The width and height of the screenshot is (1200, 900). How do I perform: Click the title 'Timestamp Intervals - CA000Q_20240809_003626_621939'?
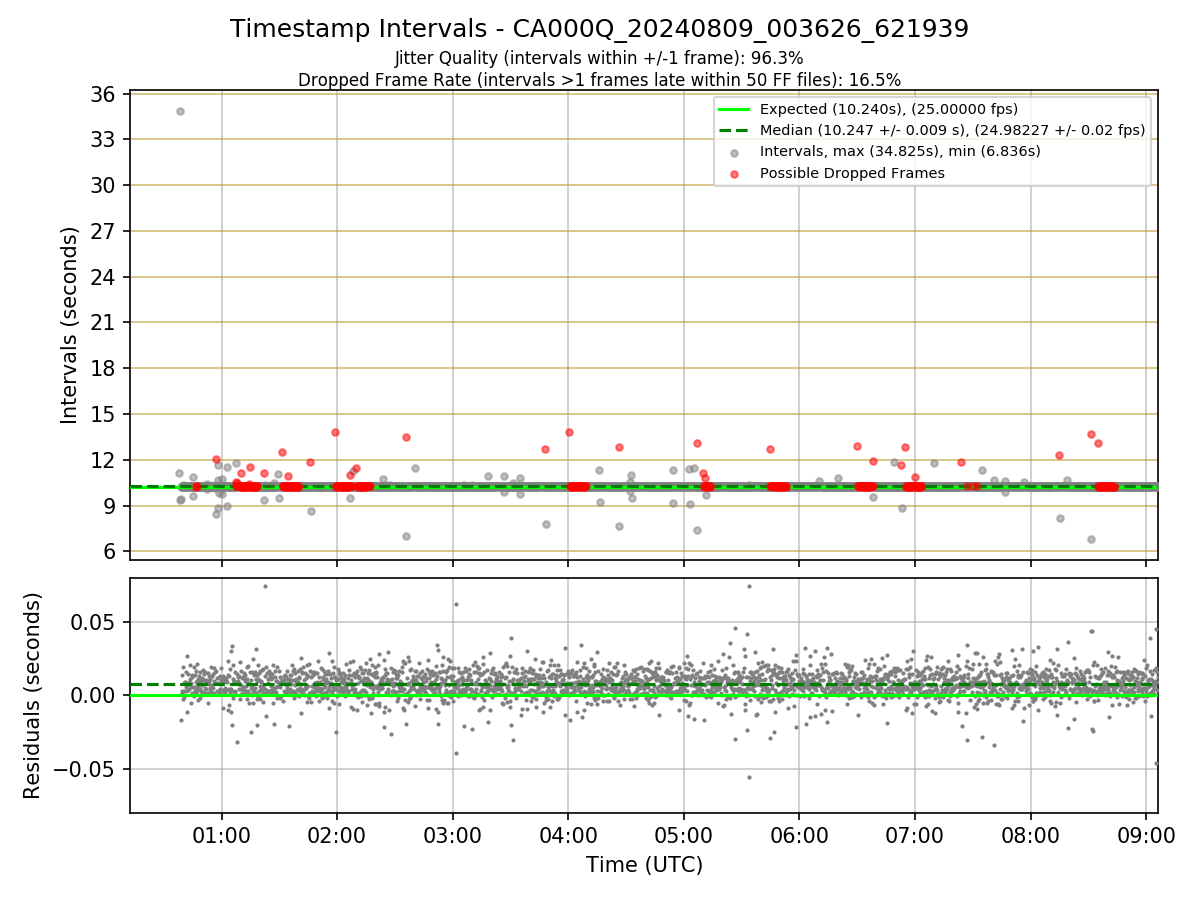(599, 29)
